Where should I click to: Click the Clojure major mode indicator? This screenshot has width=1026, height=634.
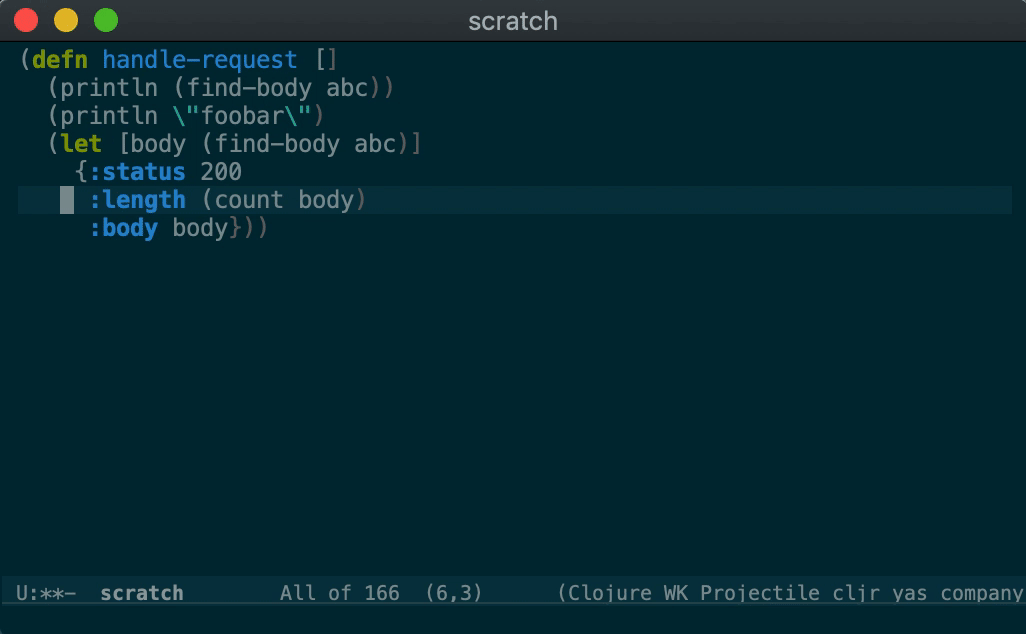click(613, 593)
